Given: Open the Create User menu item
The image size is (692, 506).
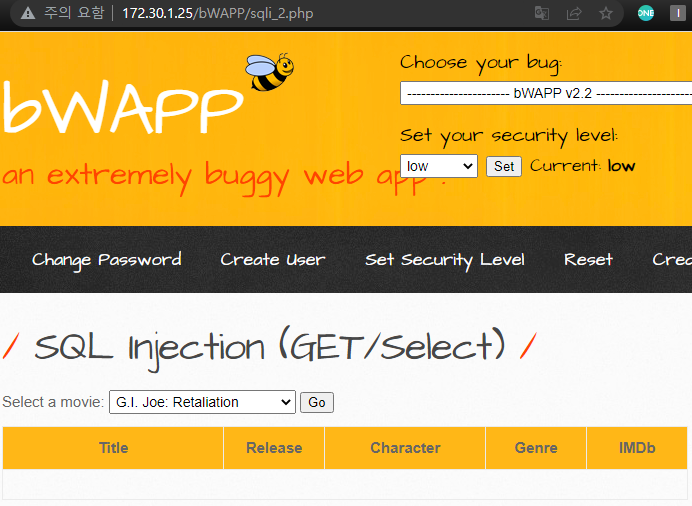Looking at the screenshot, I should (x=273, y=260).
